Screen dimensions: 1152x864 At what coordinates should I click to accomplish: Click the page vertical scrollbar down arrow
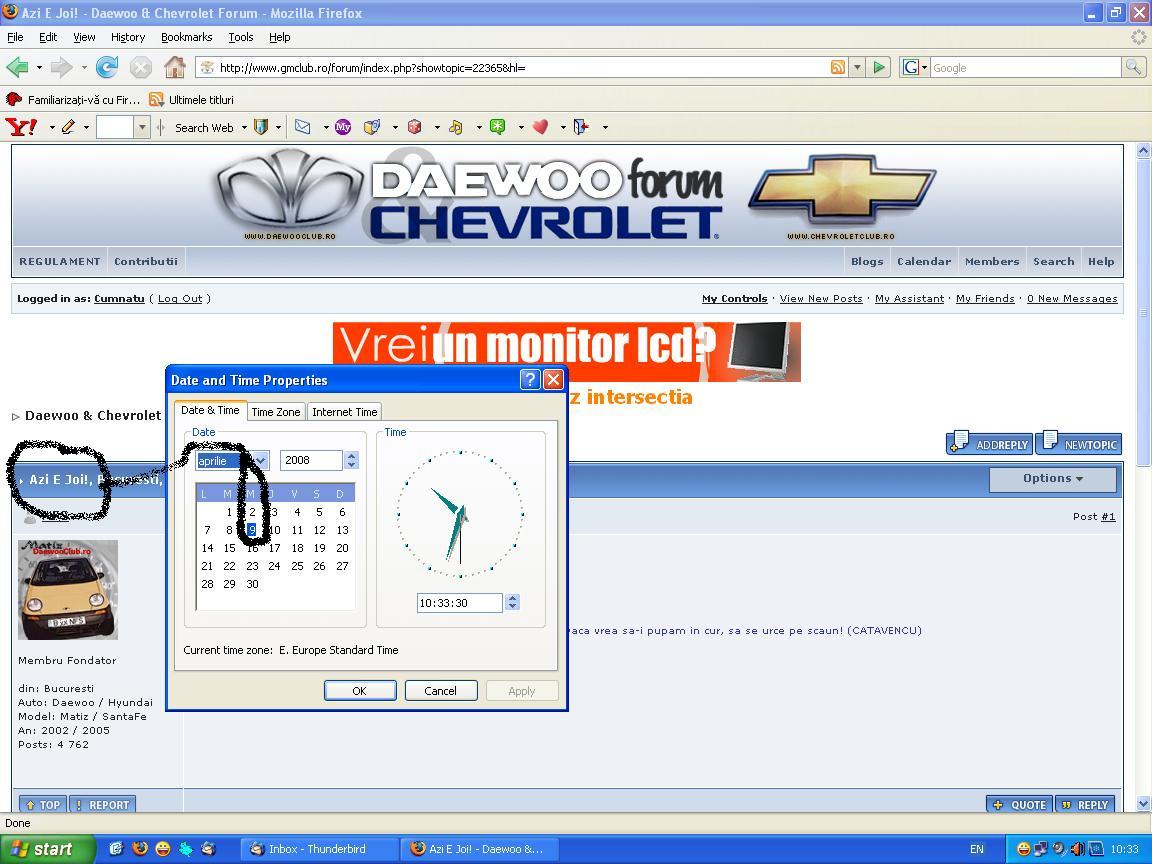coord(1143,803)
